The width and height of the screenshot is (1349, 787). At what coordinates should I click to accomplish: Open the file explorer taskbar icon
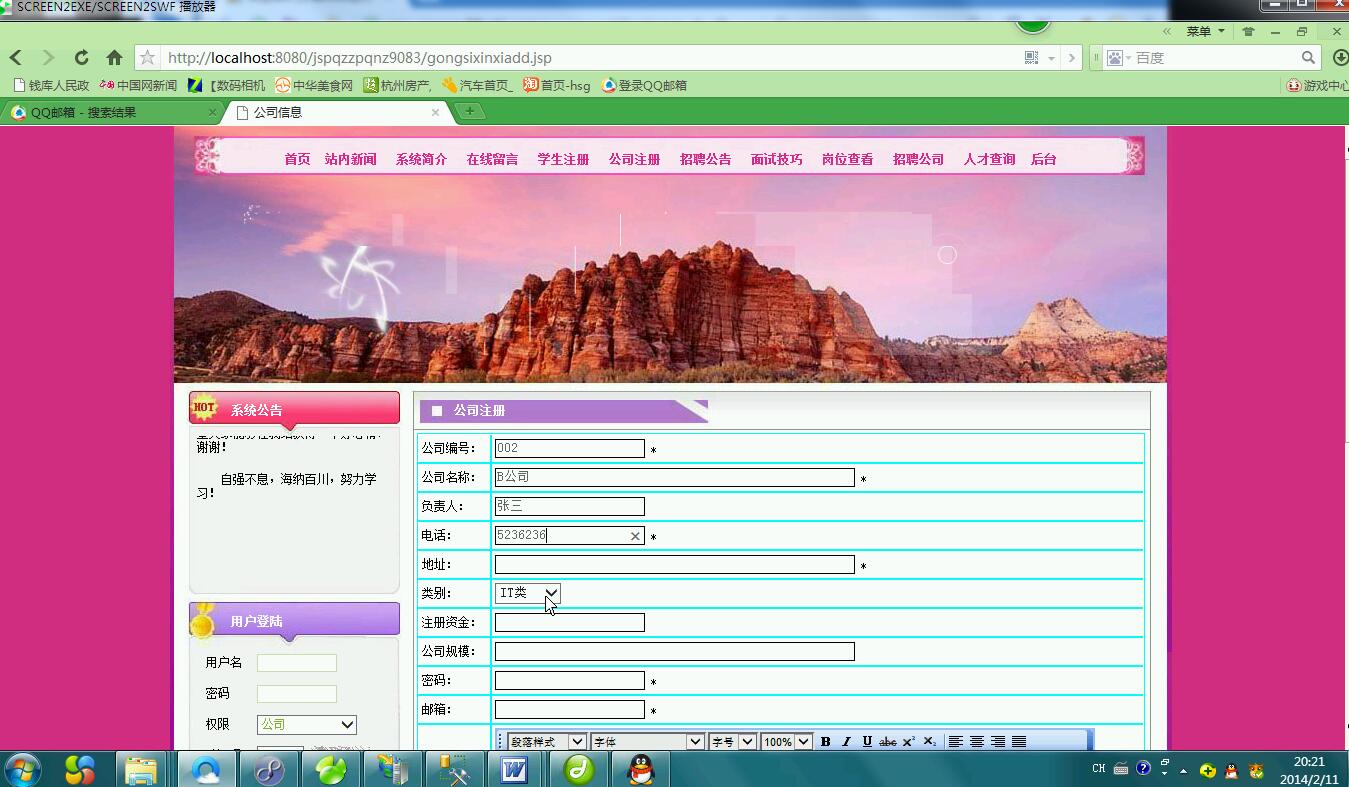(141, 770)
